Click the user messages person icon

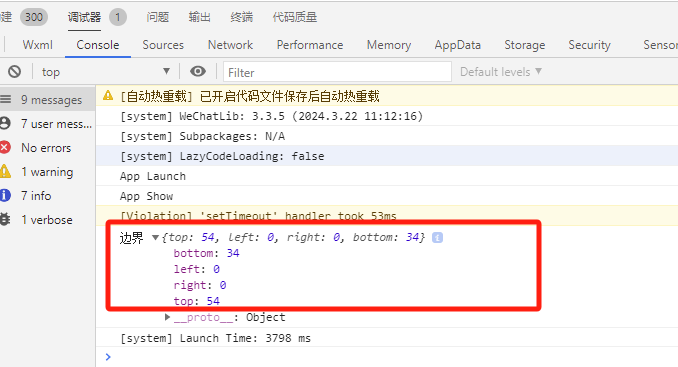click(5, 123)
